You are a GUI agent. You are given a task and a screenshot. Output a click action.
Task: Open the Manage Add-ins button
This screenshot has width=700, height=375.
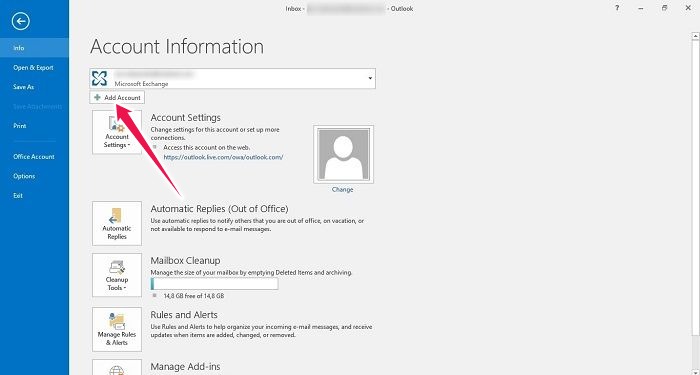coord(117,367)
